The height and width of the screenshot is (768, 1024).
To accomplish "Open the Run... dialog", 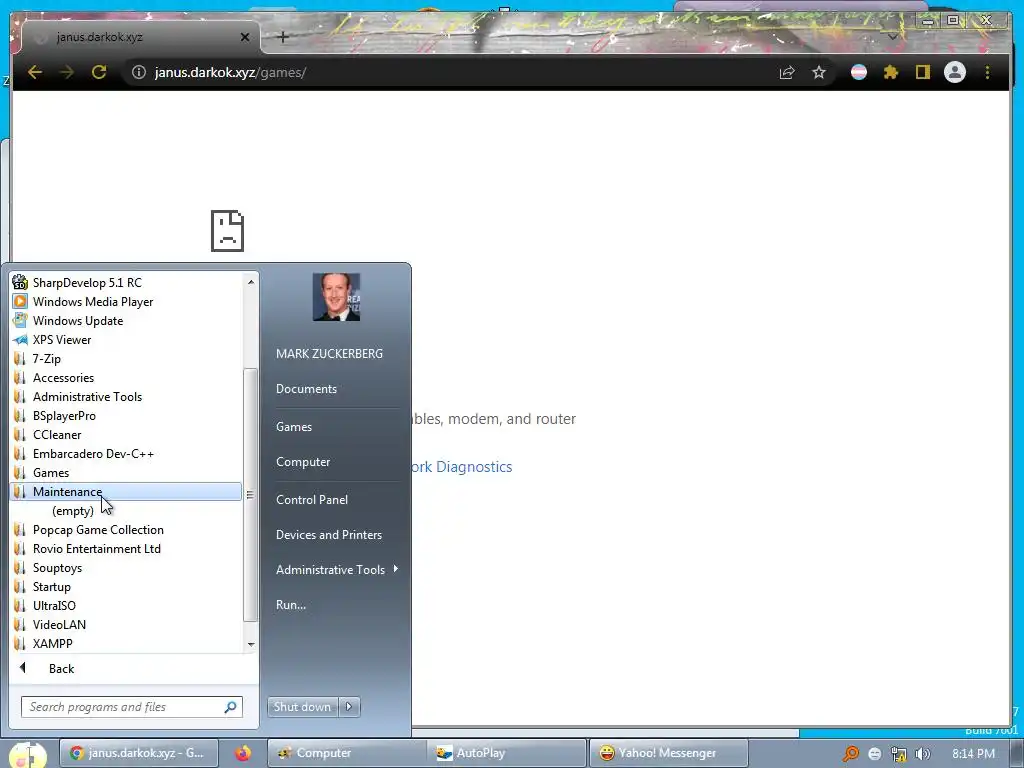I will pos(291,605).
